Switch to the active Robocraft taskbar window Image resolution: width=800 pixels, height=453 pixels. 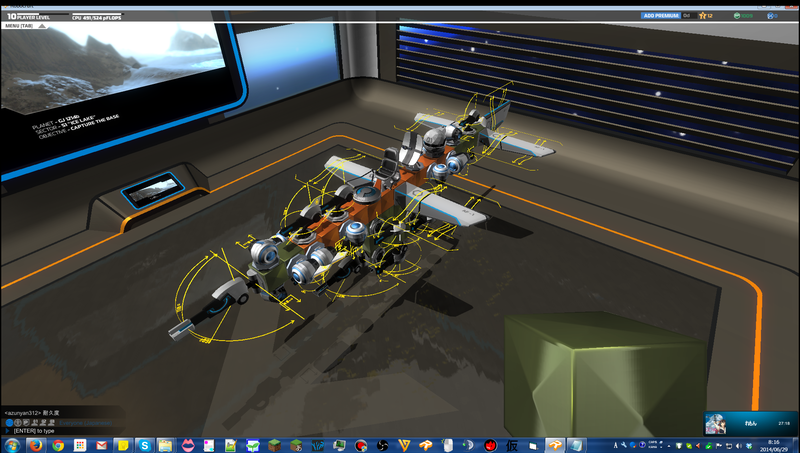[x=555, y=445]
